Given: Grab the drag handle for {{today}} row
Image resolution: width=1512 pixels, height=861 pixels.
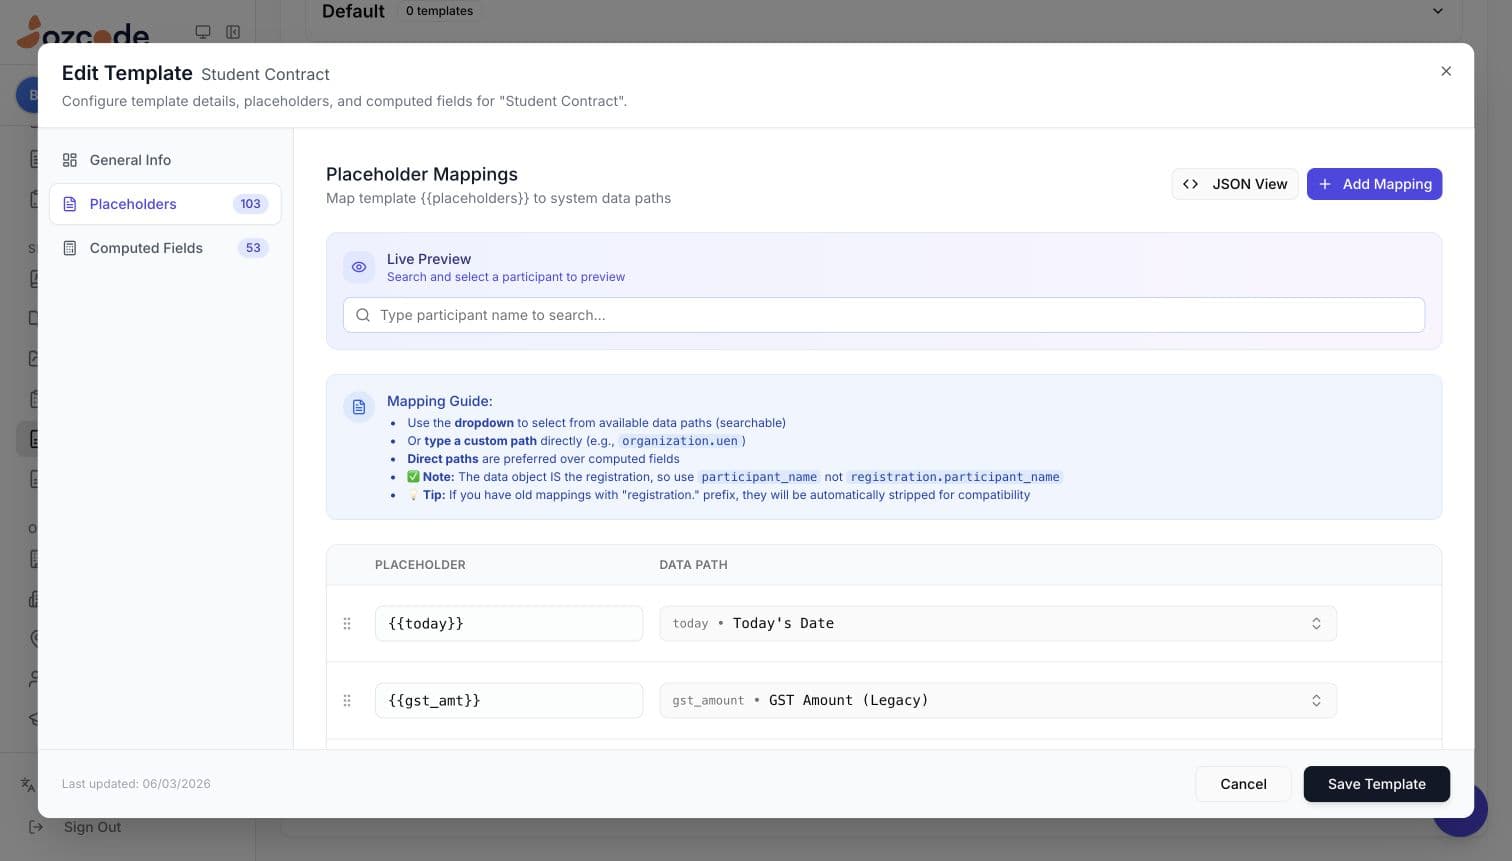Looking at the screenshot, I should [347, 623].
